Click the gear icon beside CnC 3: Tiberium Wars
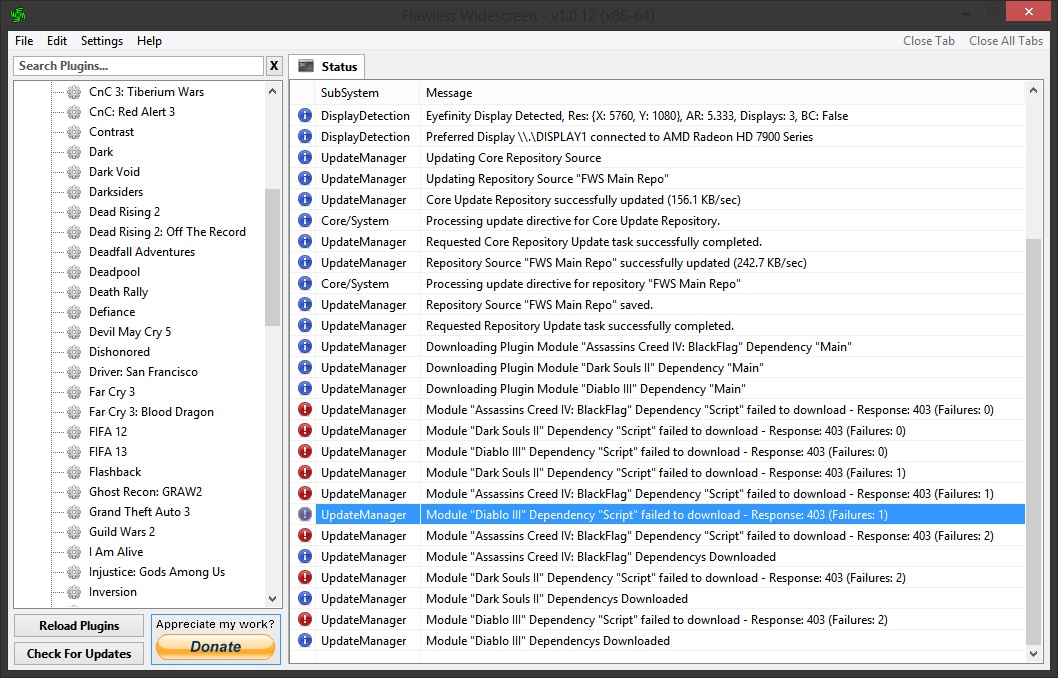This screenshot has width=1058, height=678. pyautogui.click(x=74, y=92)
